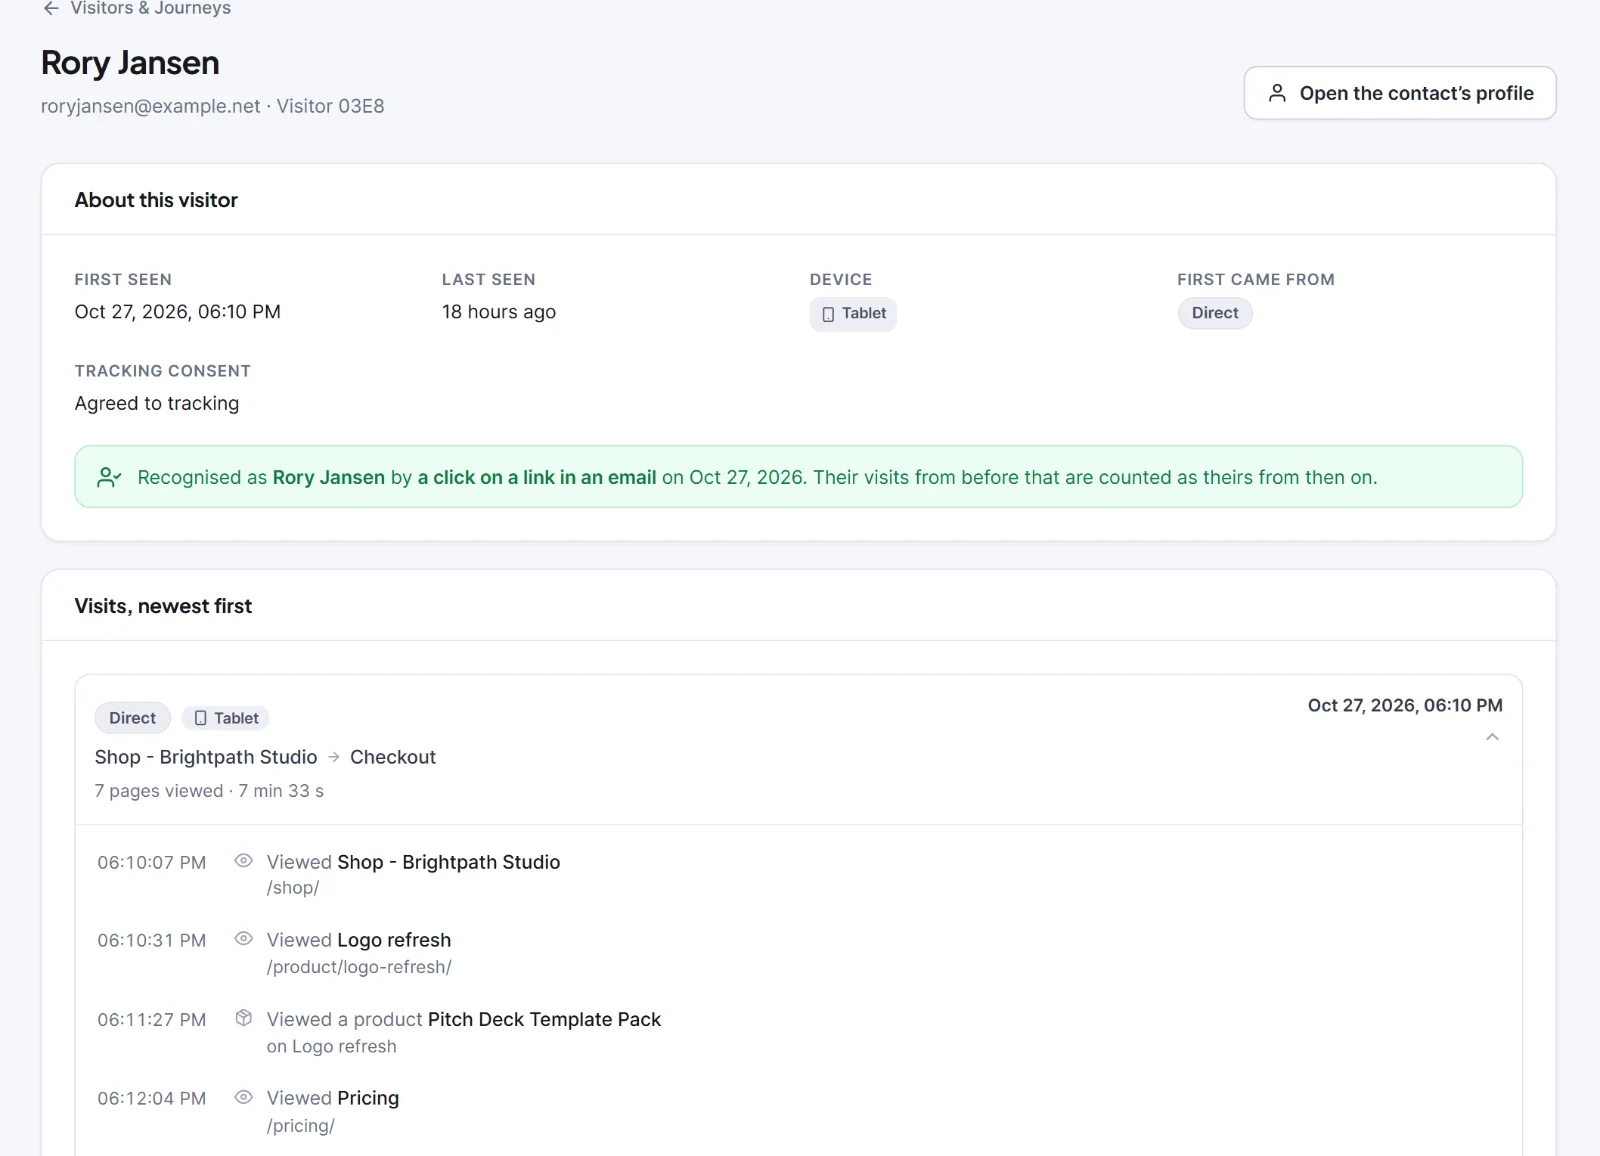Click the 06:10:31 PM timestamp
1600x1156 pixels.
152,941
